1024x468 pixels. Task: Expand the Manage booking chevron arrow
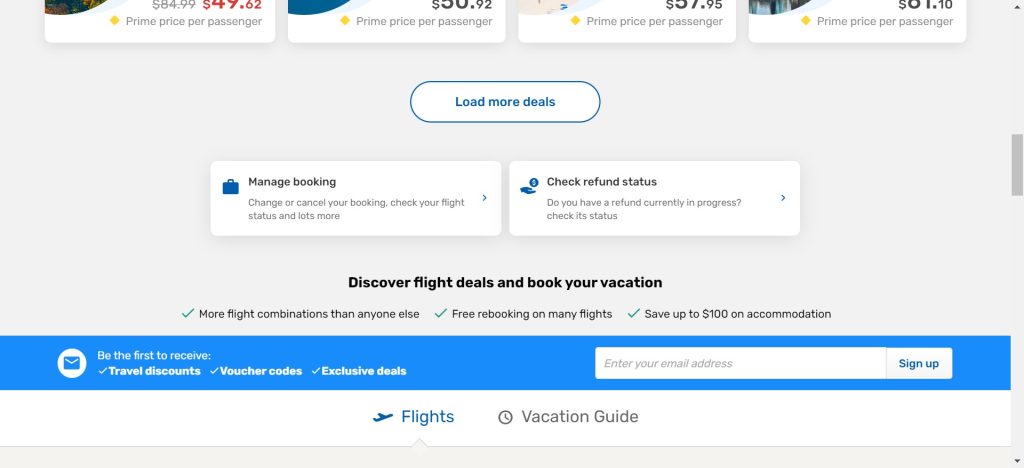484,198
